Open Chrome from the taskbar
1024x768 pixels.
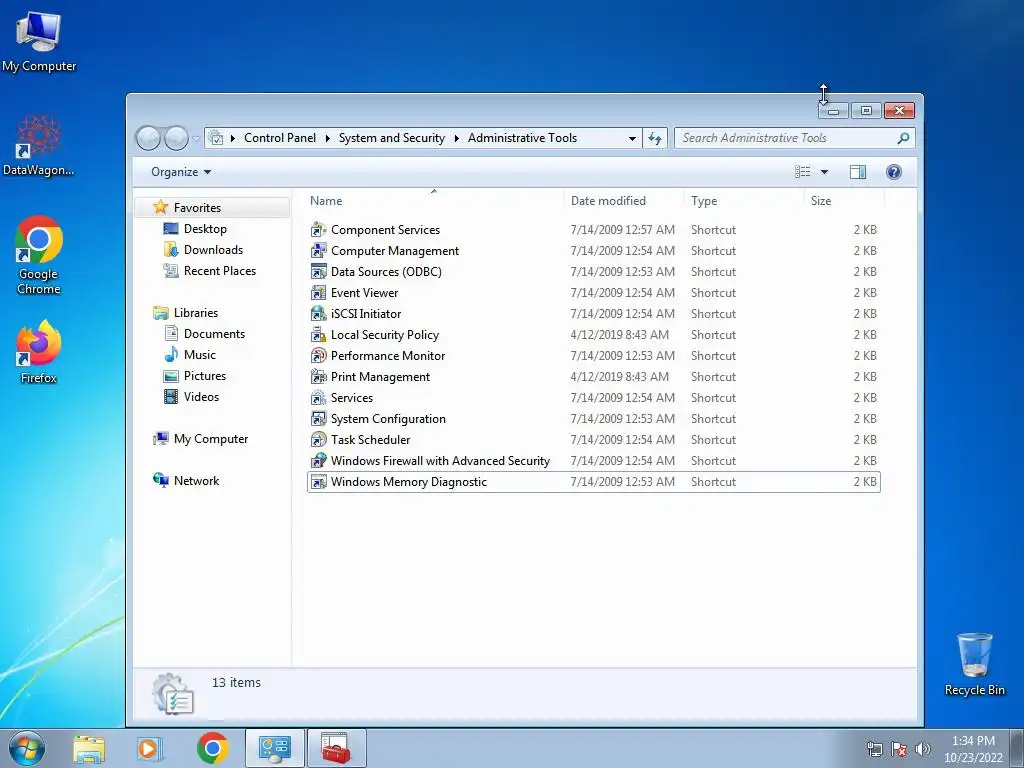pyautogui.click(x=212, y=748)
